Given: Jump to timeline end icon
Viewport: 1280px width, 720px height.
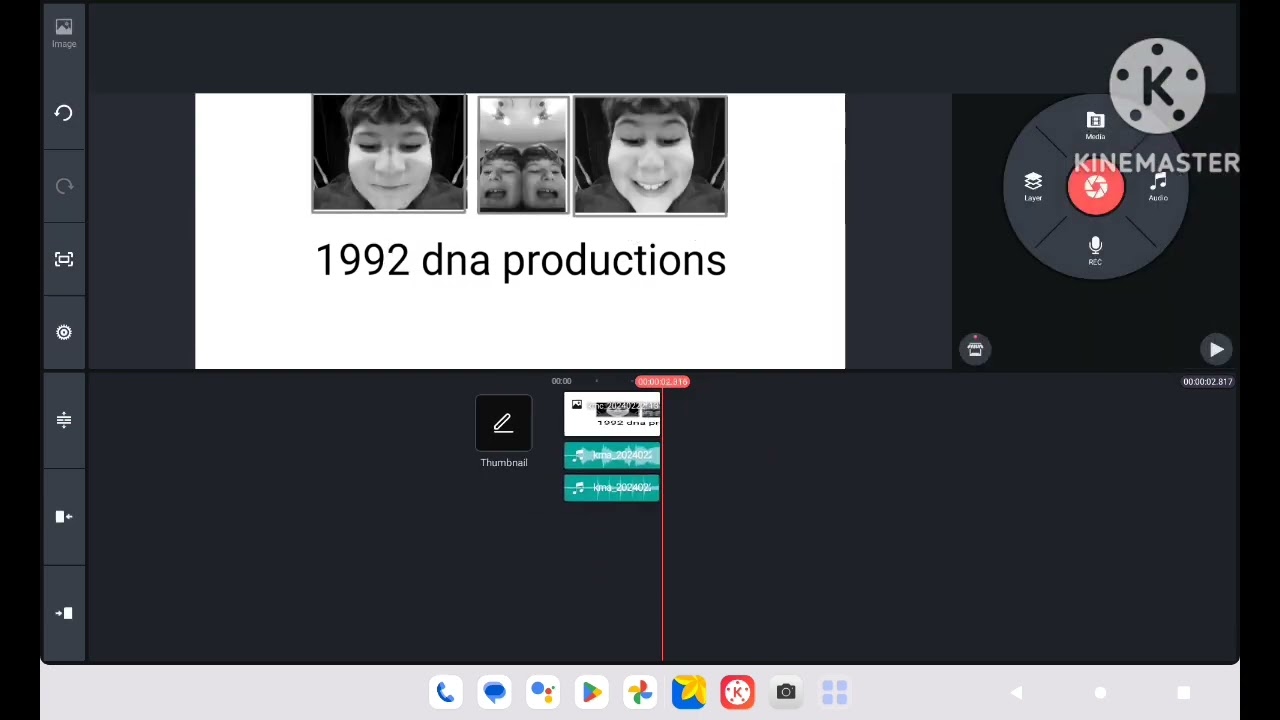Looking at the screenshot, I should (64, 613).
